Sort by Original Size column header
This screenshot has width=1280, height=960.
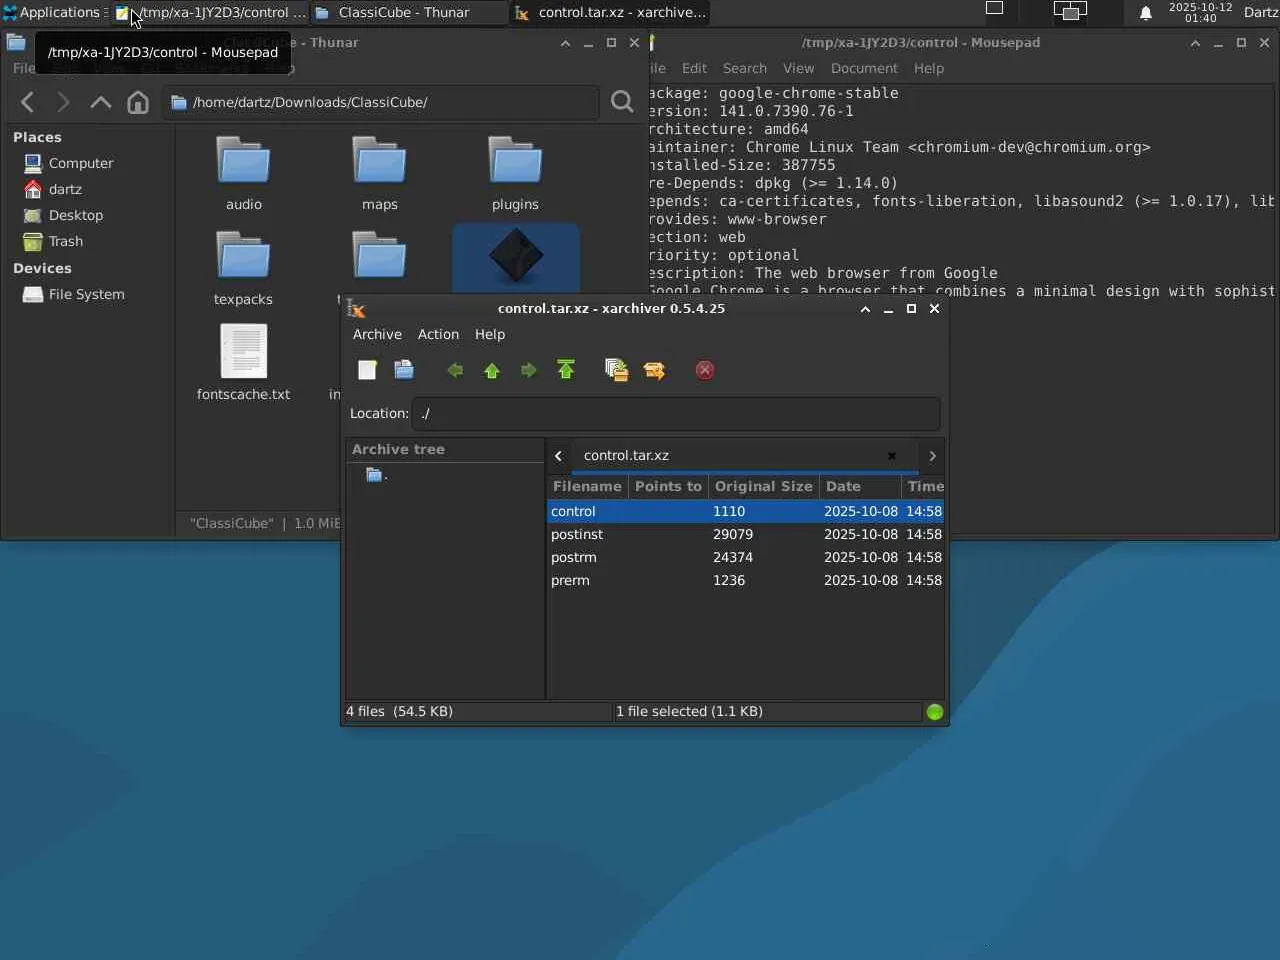(763, 486)
